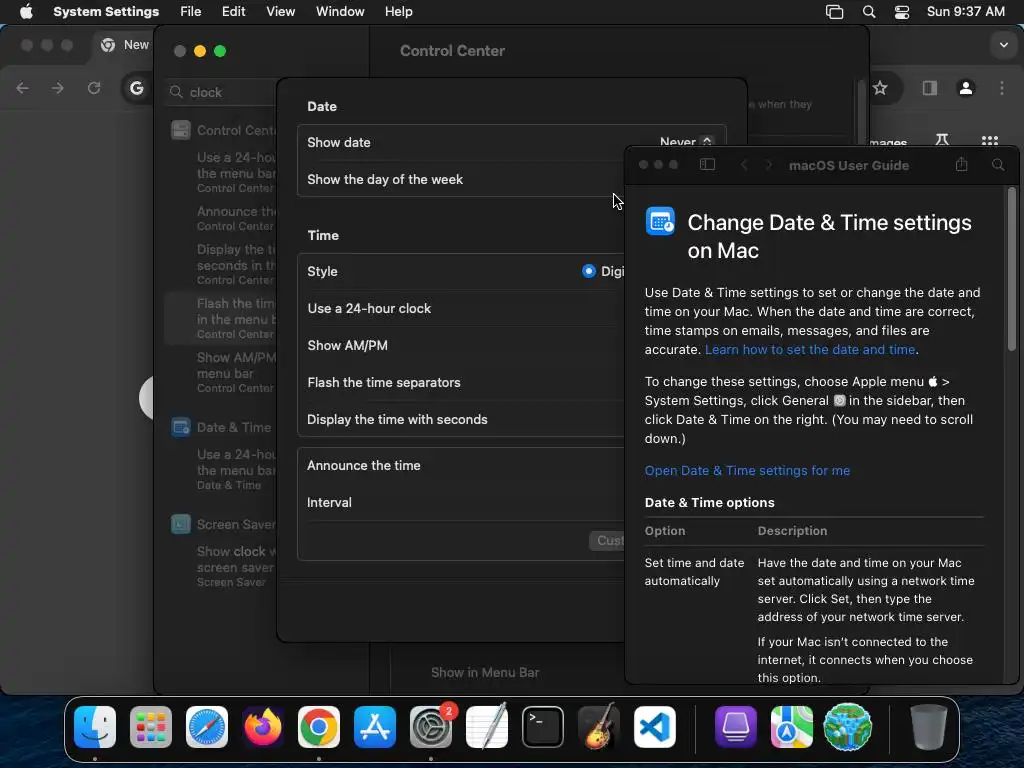Viewport: 1024px width, 768px height.
Task: Click Flash the time separators row
Action: click(461, 382)
